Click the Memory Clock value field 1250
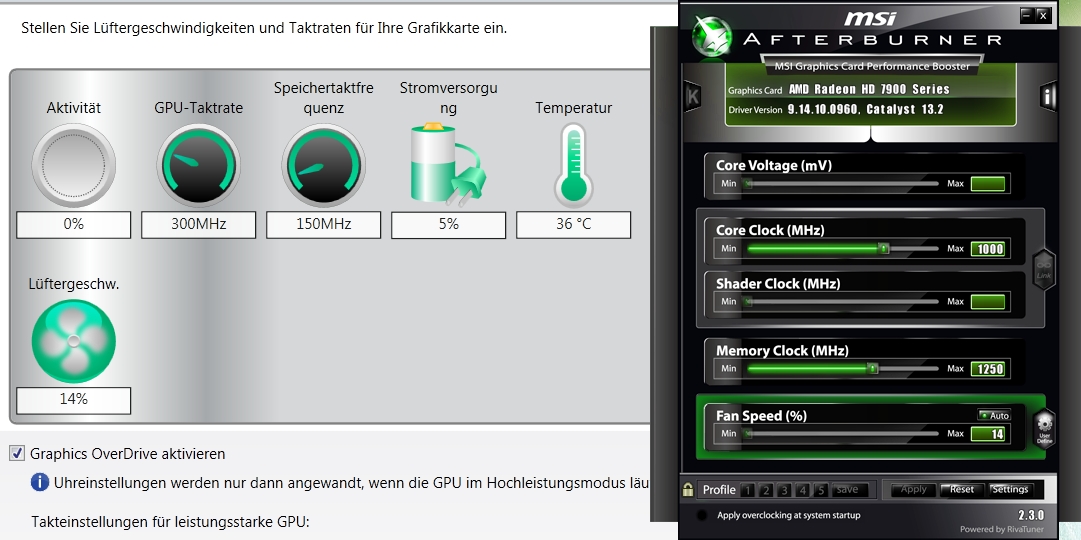This screenshot has height=540, width=1081. tap(988, 369)
